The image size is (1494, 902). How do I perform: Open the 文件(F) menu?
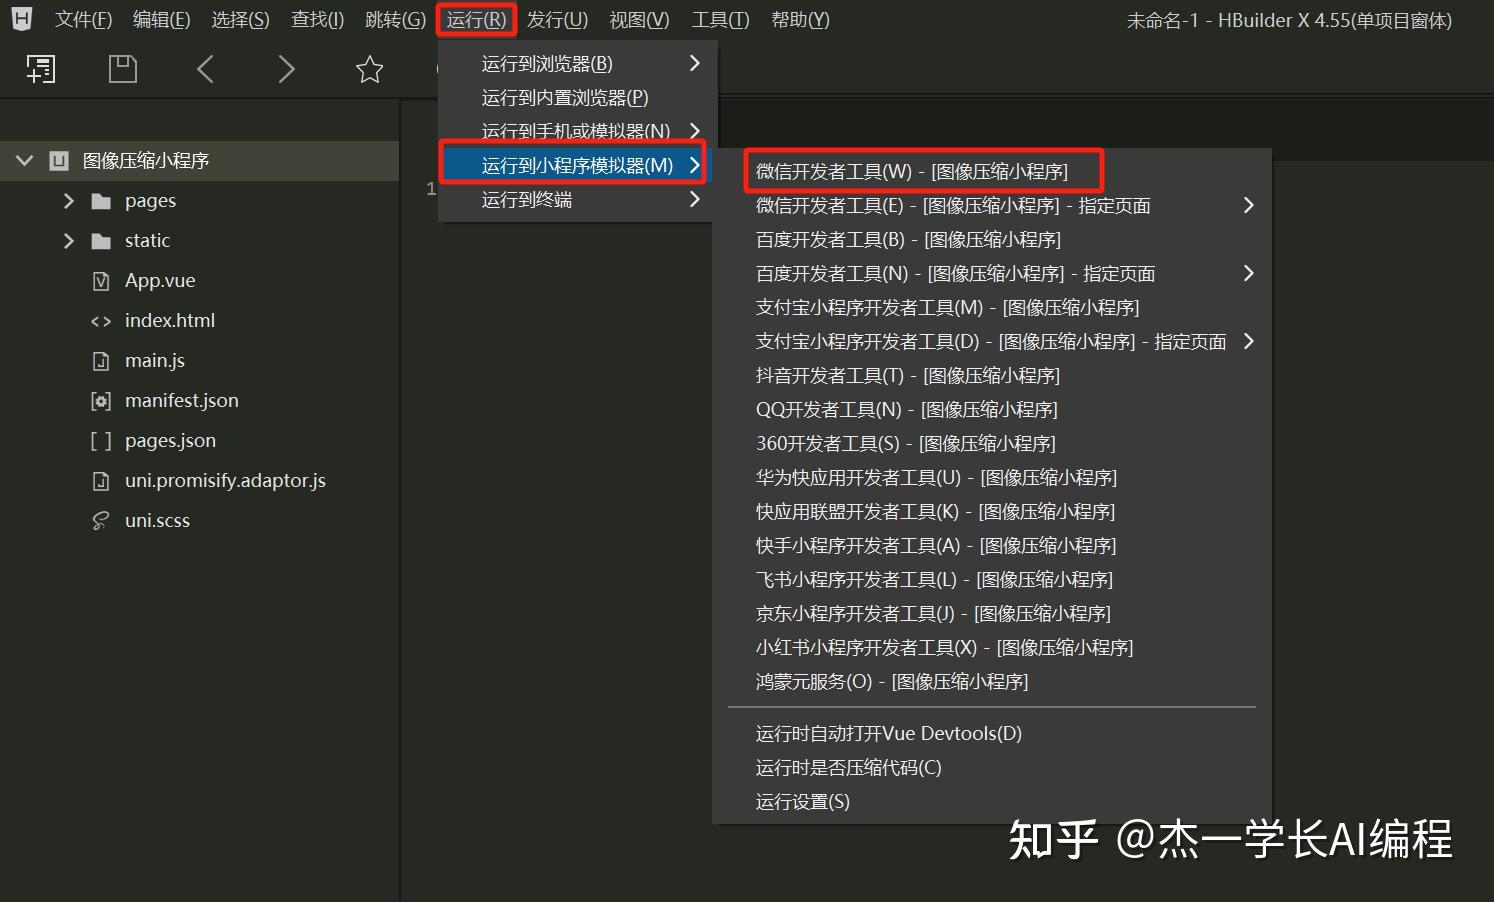tap(83, 20)
